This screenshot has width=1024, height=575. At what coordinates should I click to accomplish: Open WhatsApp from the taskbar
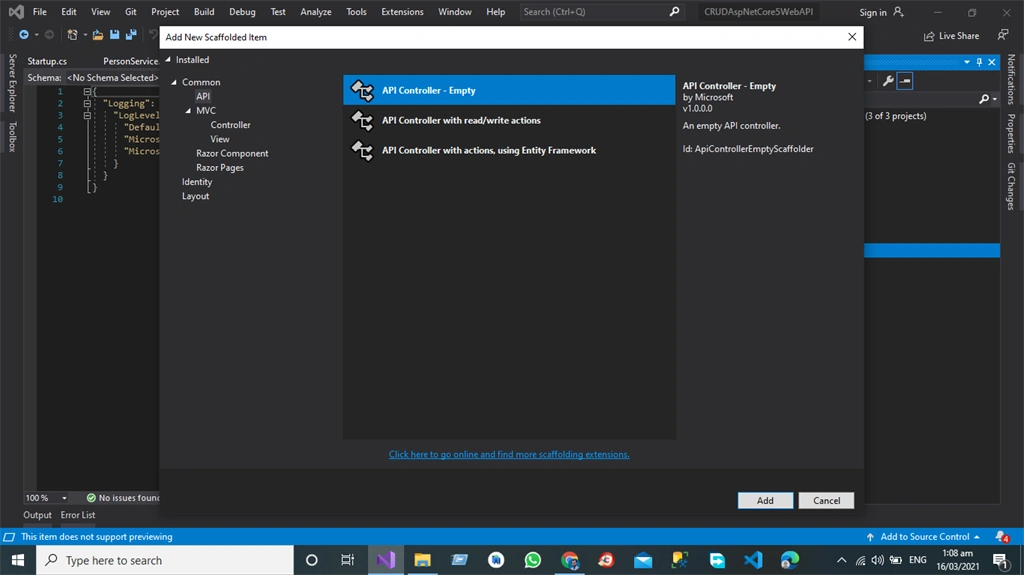(533, 560)
